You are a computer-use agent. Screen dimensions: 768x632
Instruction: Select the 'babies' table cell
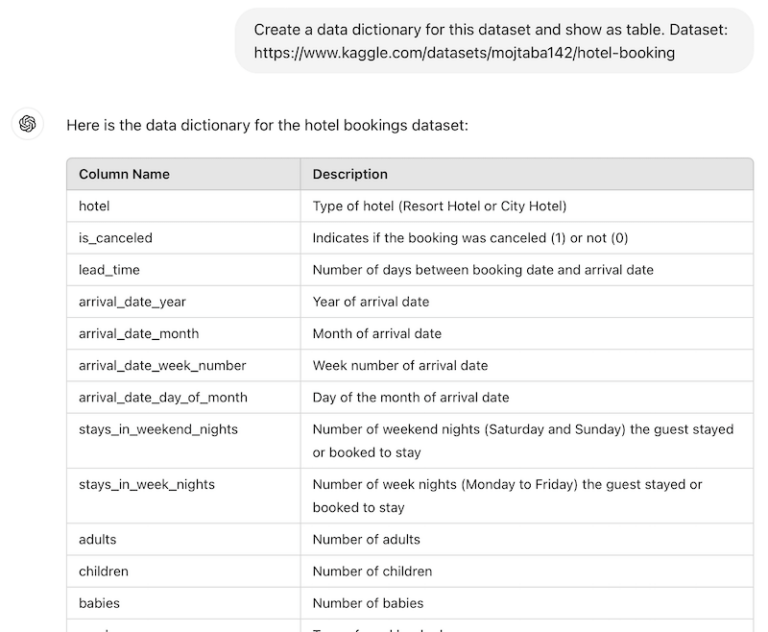point(100,603)
